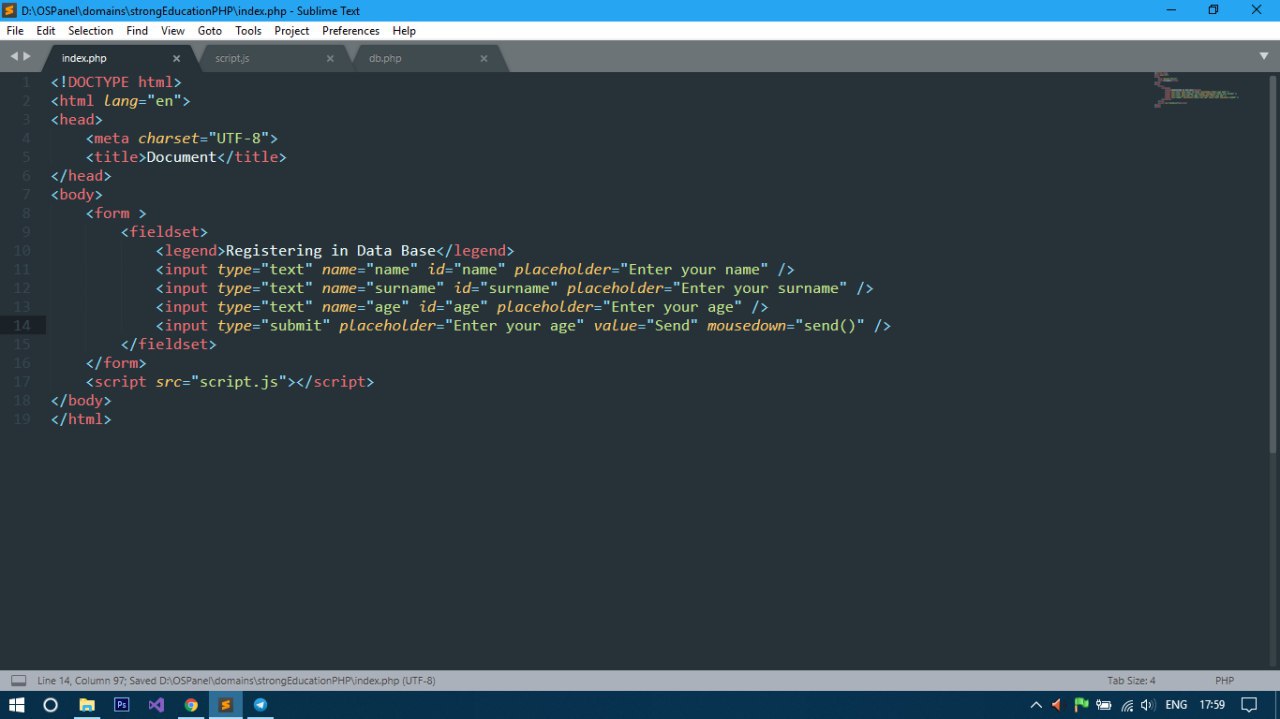
Task: Open the Help menu
Action: pyautogui.click(x=404, y=31)
